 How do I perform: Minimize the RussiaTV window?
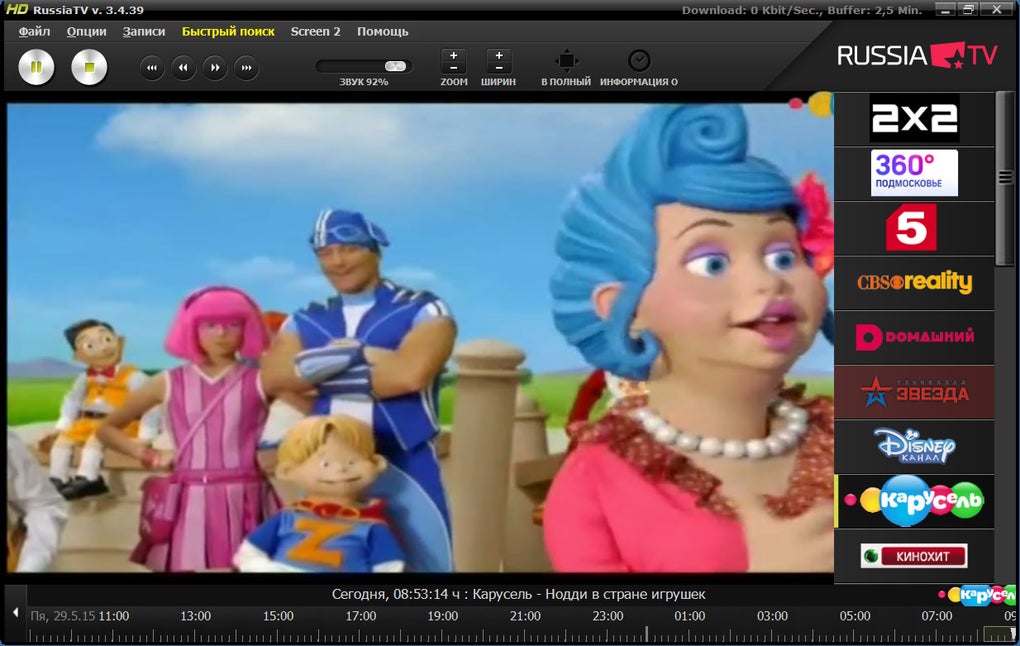946,10
